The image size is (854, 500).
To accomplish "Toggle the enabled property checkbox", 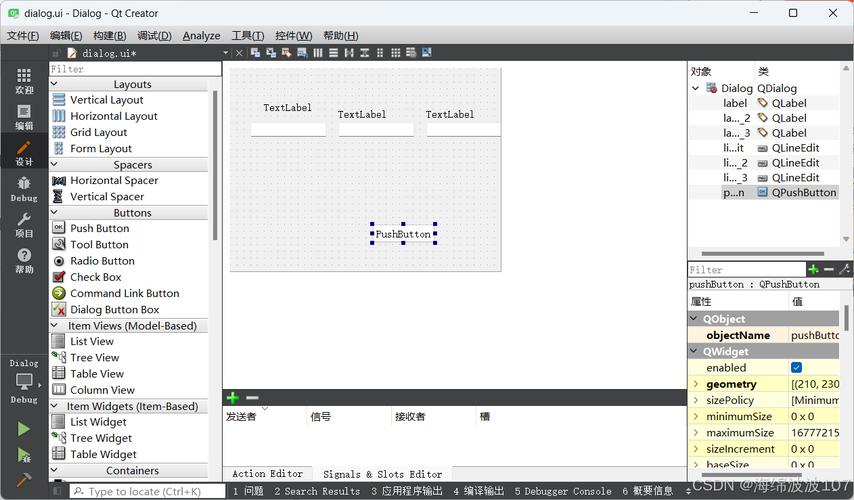I will click(796, 368).
